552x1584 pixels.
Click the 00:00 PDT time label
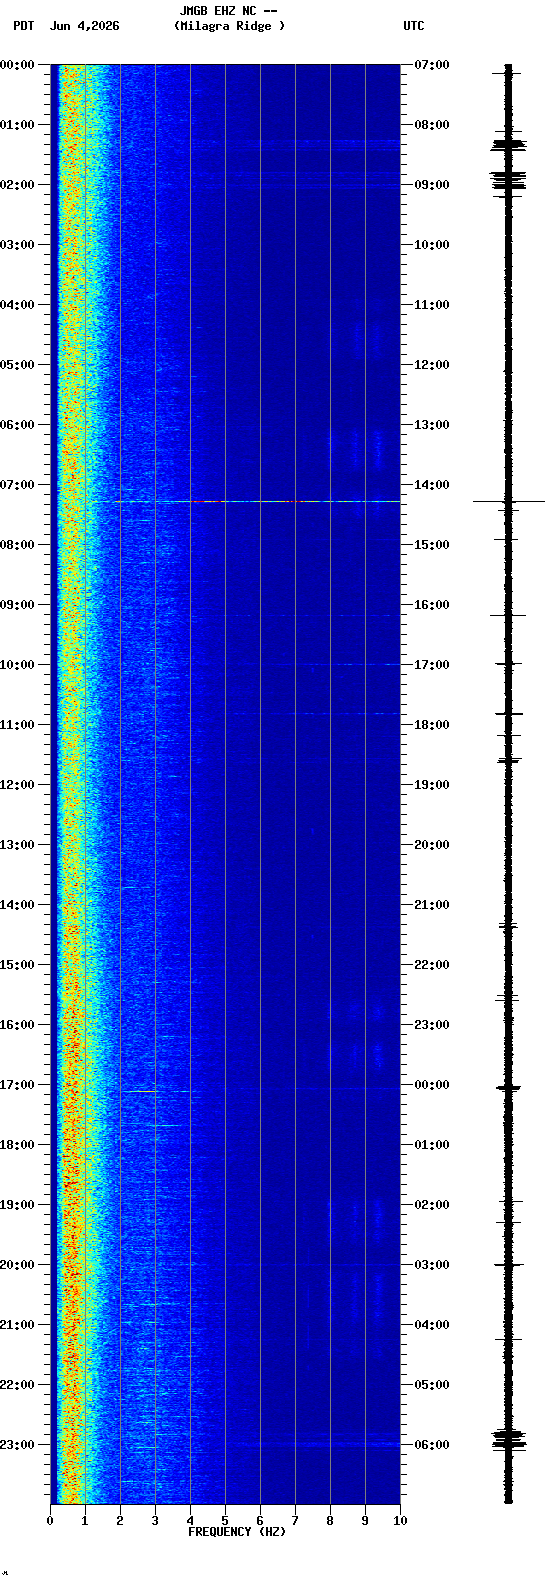click(17, 65)
